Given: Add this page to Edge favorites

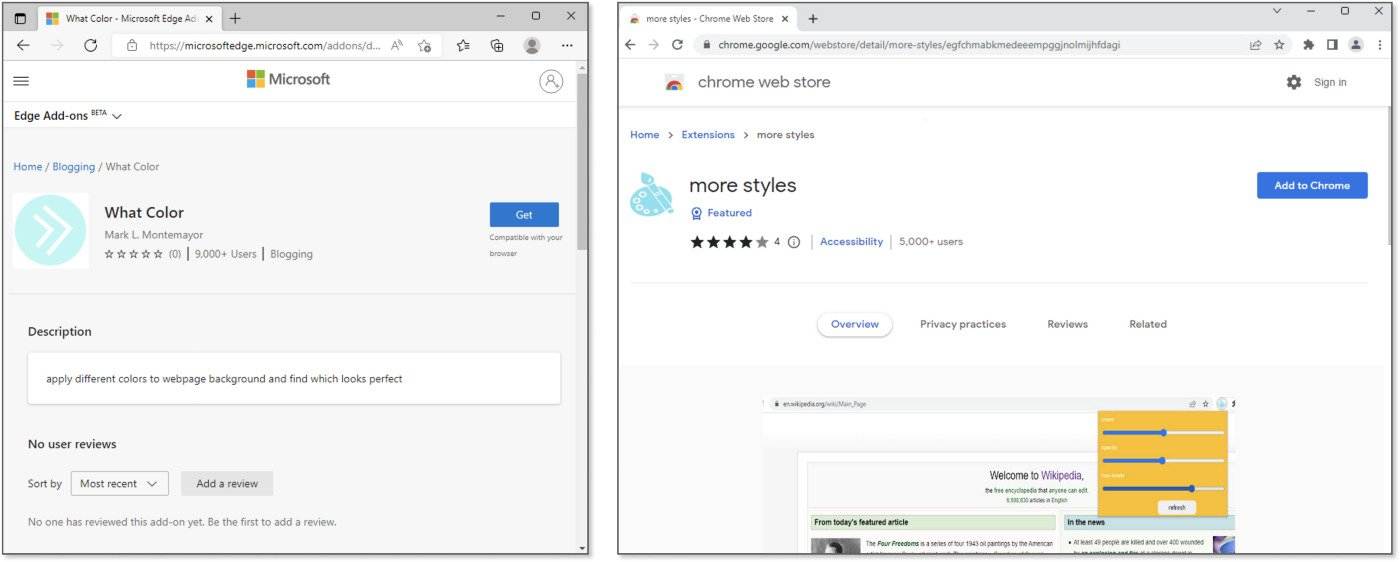Looking at the screenshot, I should [x=424, y=45].
